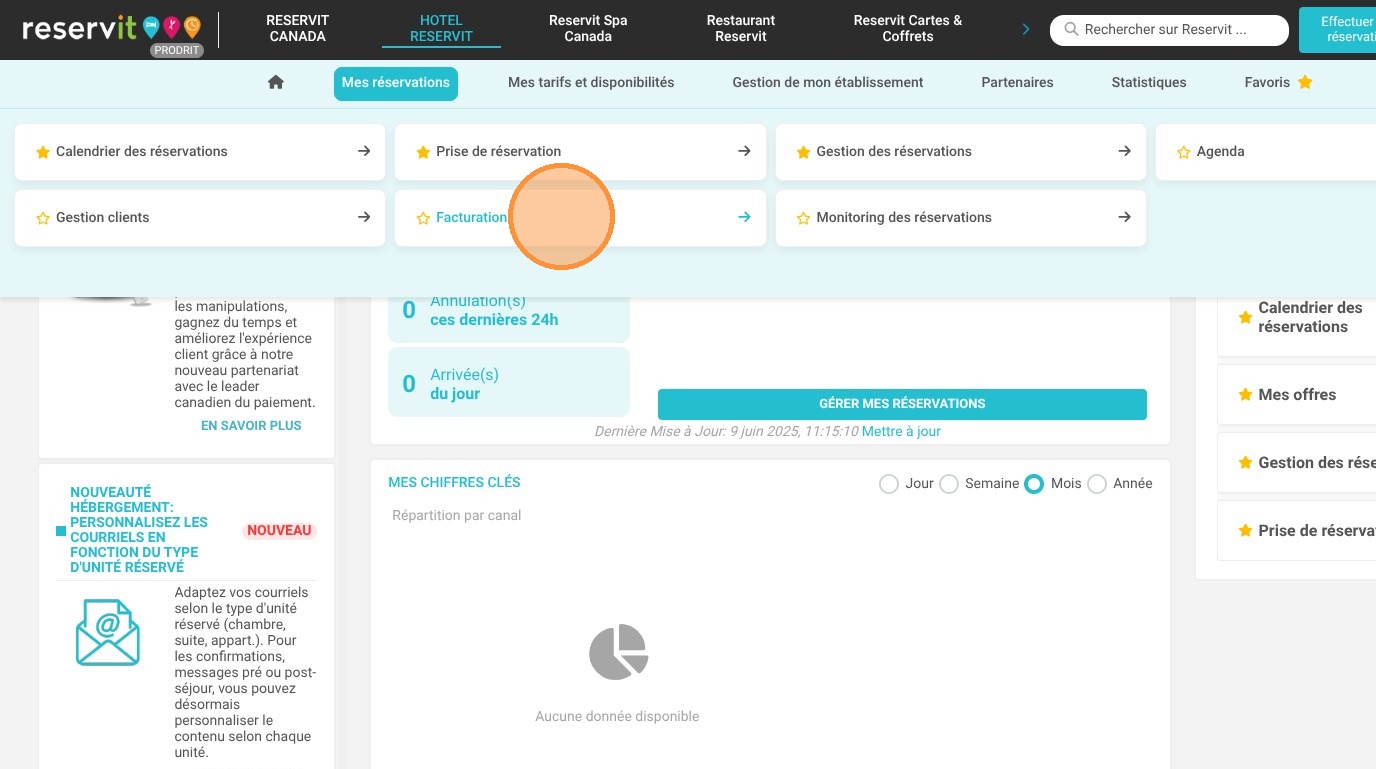
Task: Click the arrow on Calendrier des réservations card
Action: (x=364, y=151)
